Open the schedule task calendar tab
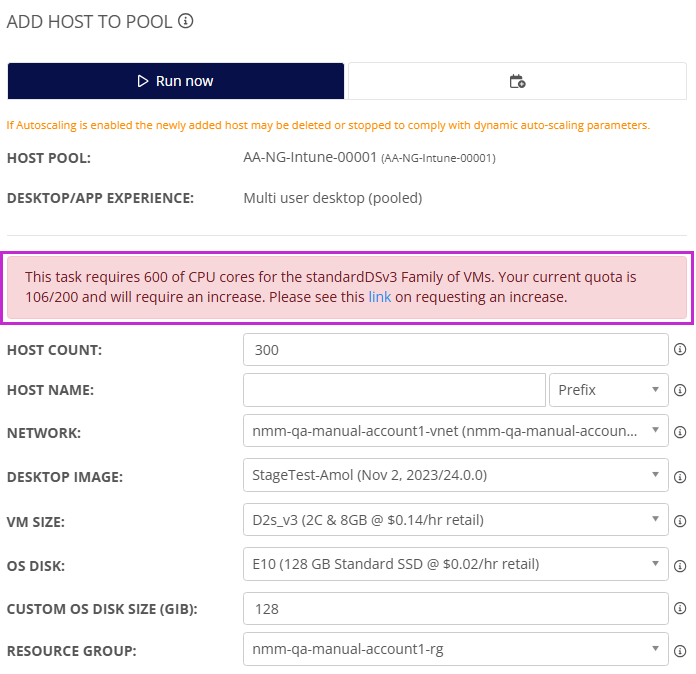Image resolution: width=696 pixels, height=674 pixels. point(517,81)
